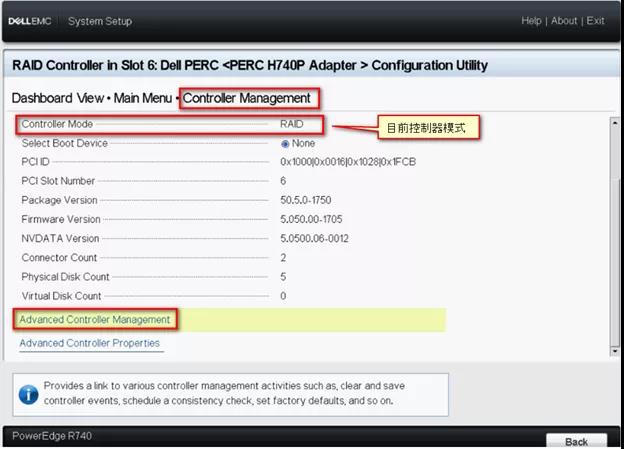Click the scrollbar down arrow
624x449 pixels.
(x=615, y=351)
